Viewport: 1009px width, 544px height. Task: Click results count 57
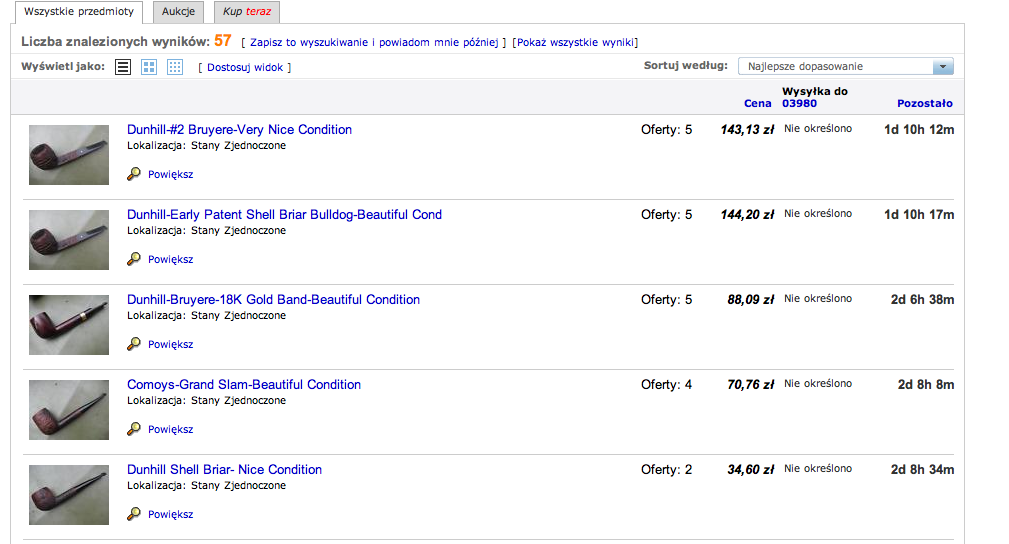223,41
